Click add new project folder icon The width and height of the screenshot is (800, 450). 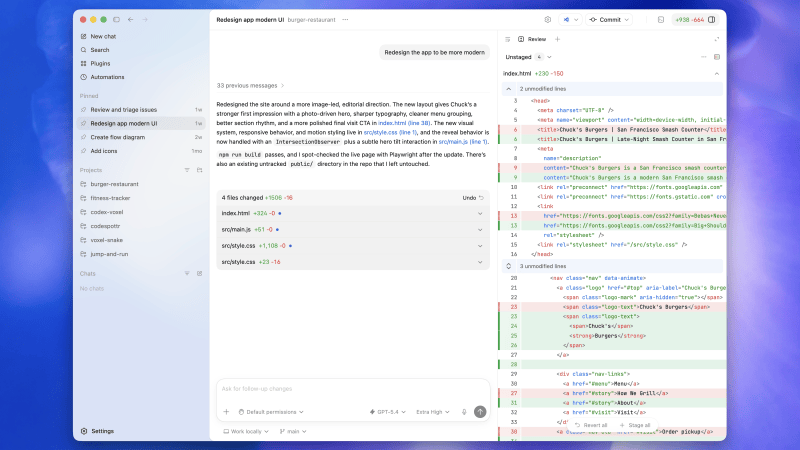click(199, 170)
